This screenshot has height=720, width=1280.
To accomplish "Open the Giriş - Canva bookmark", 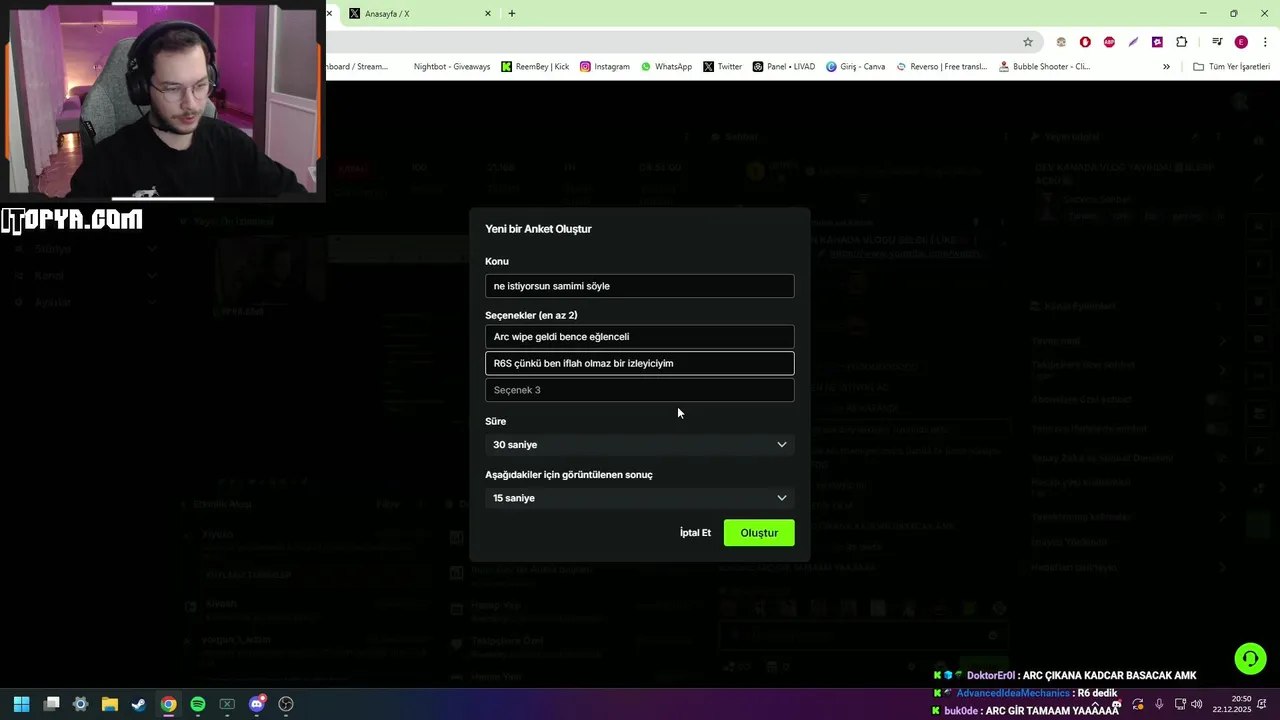I will [855, 67].
